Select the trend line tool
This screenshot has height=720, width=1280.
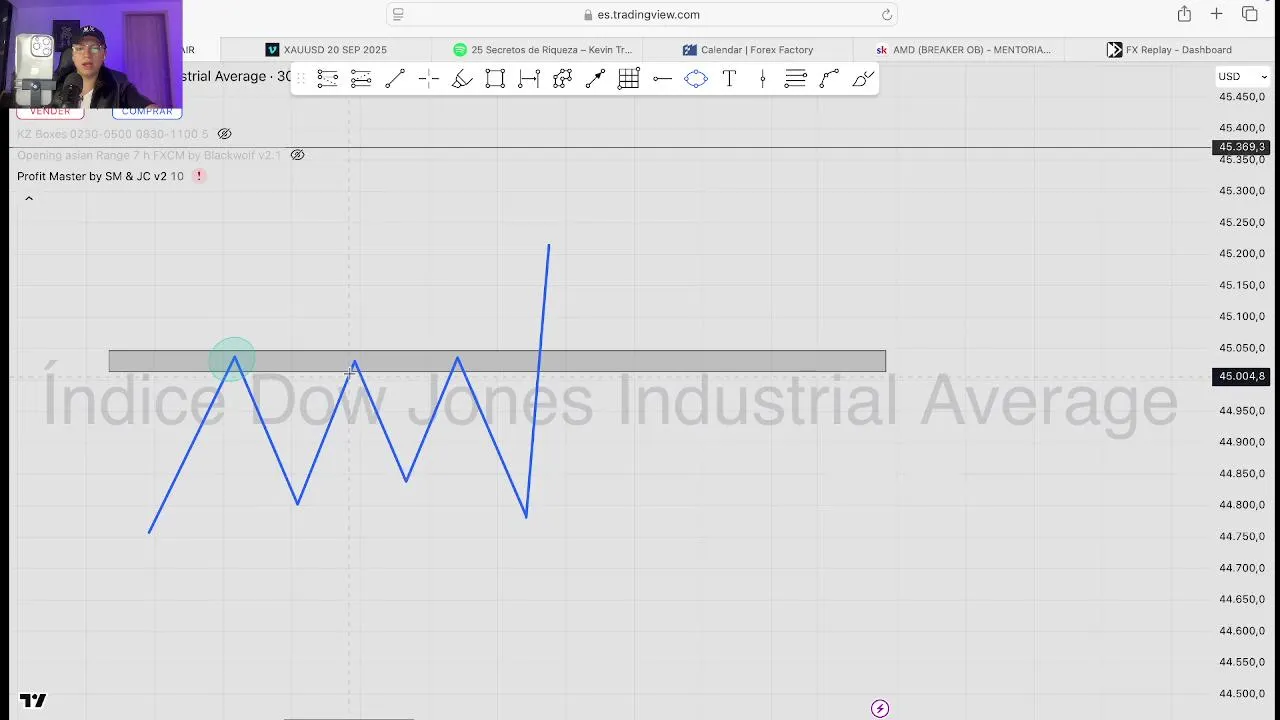tap(395, 78)
